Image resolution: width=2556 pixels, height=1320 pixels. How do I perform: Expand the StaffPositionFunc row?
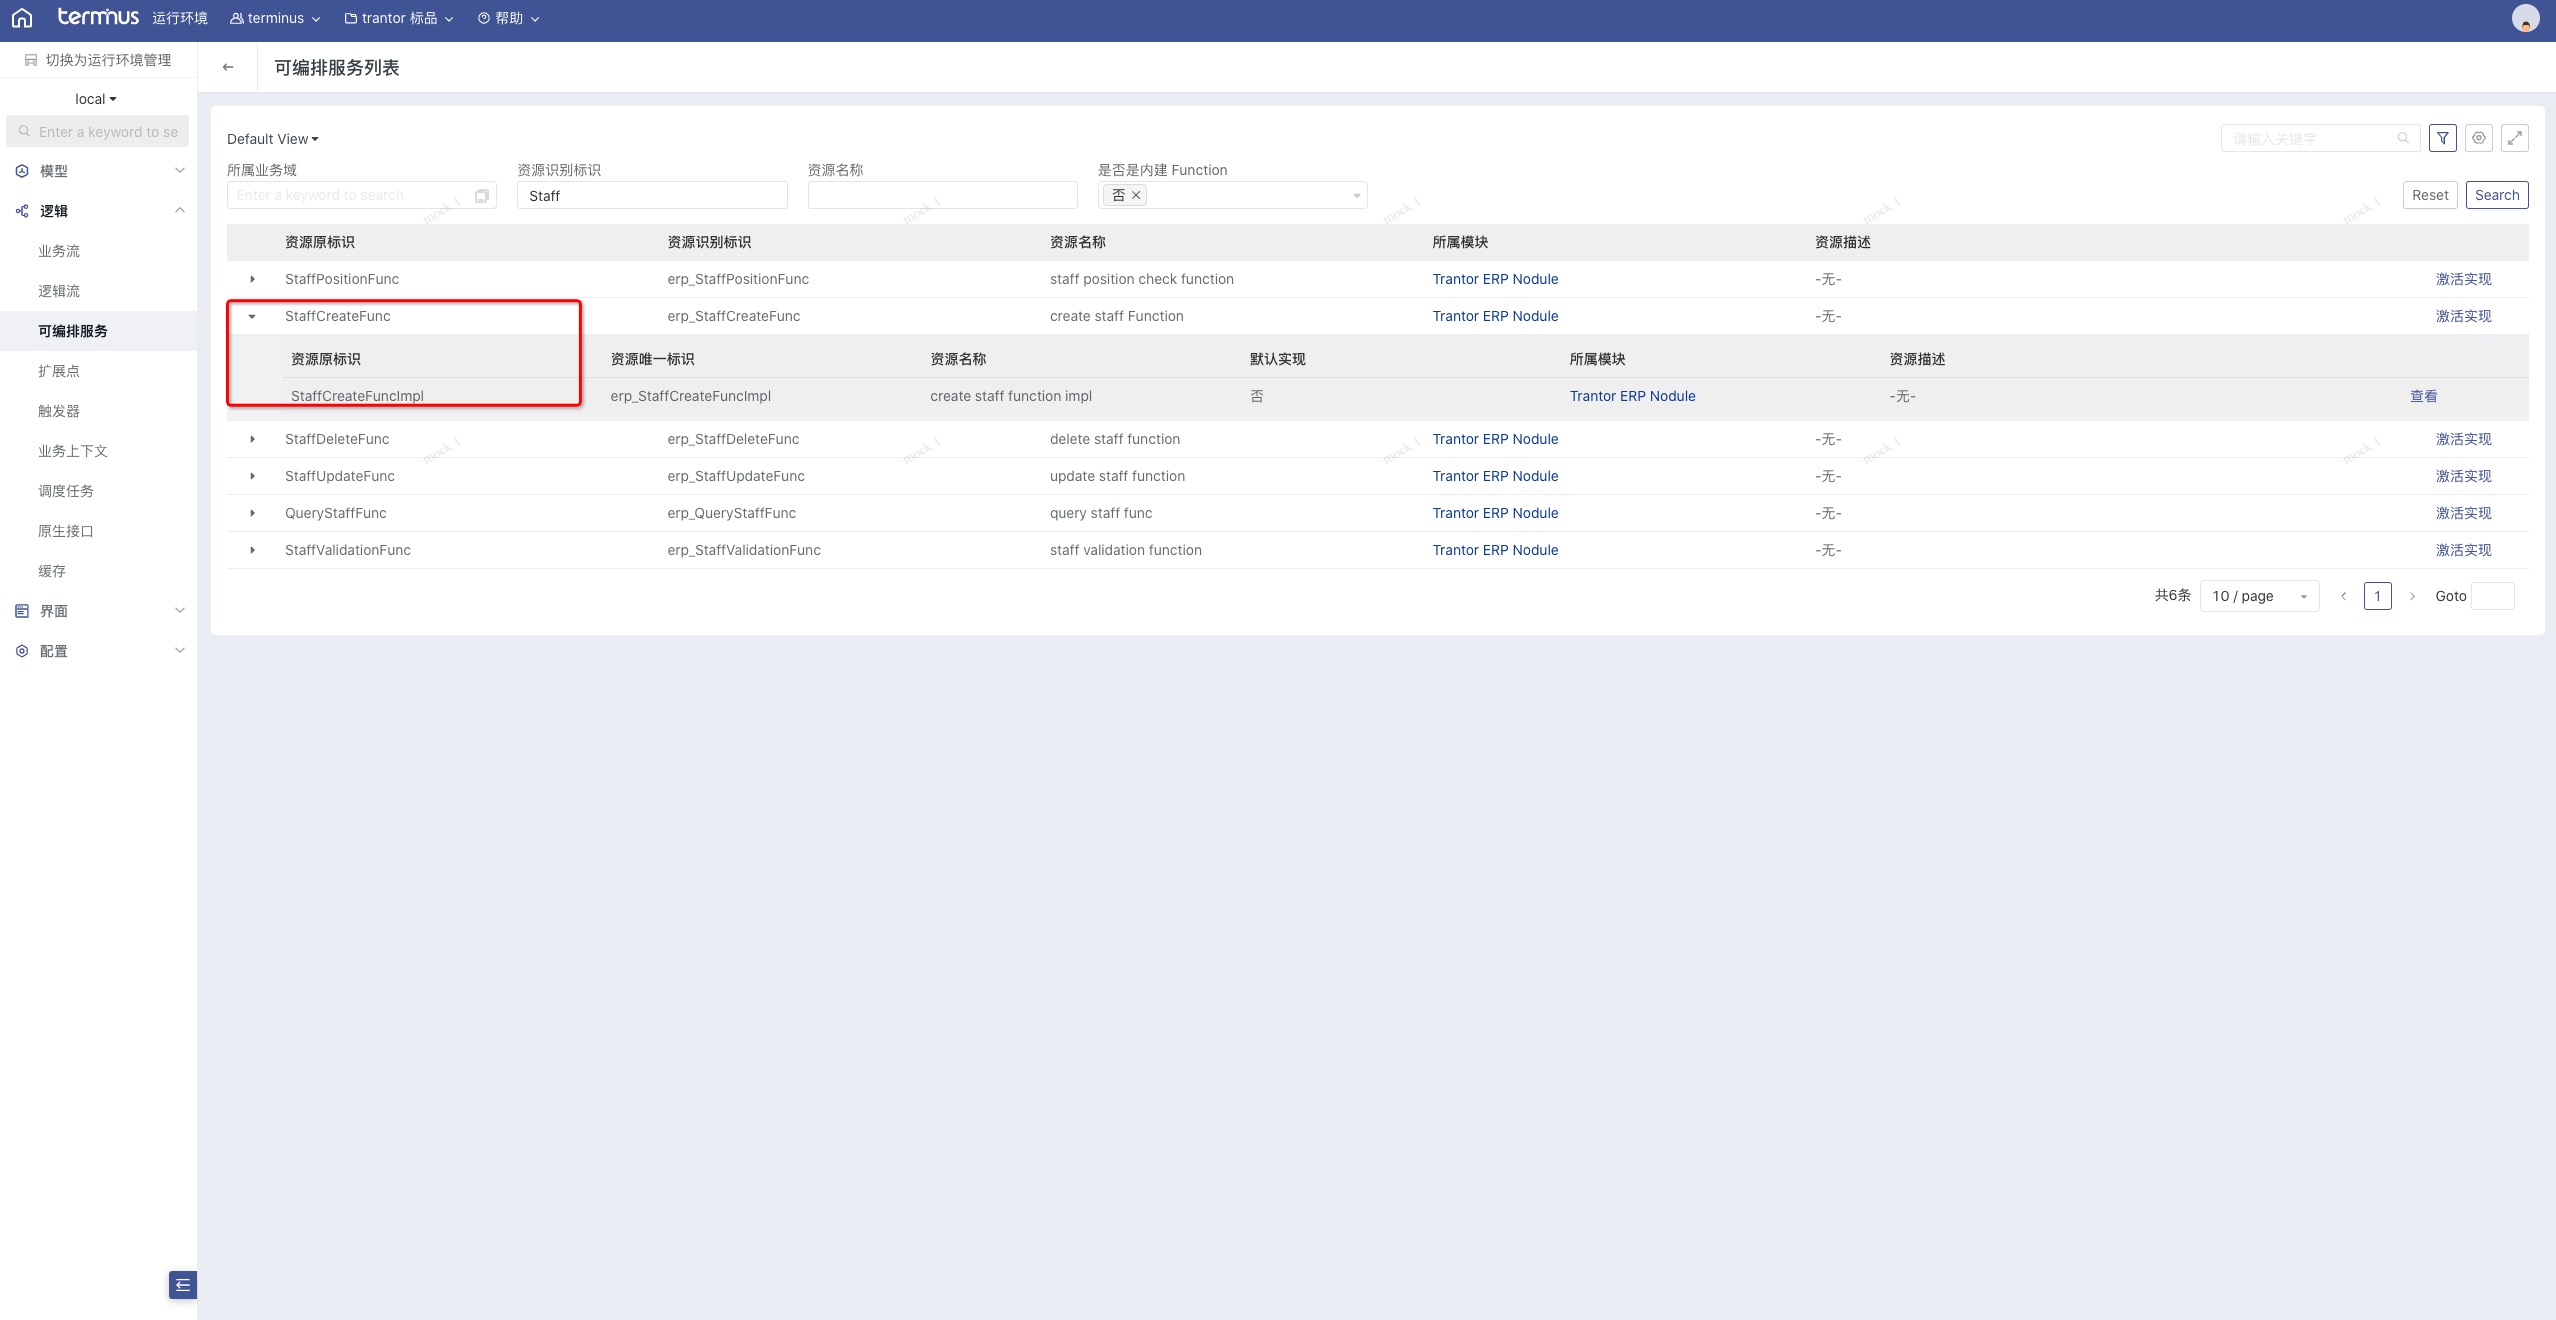coord(252,279)
